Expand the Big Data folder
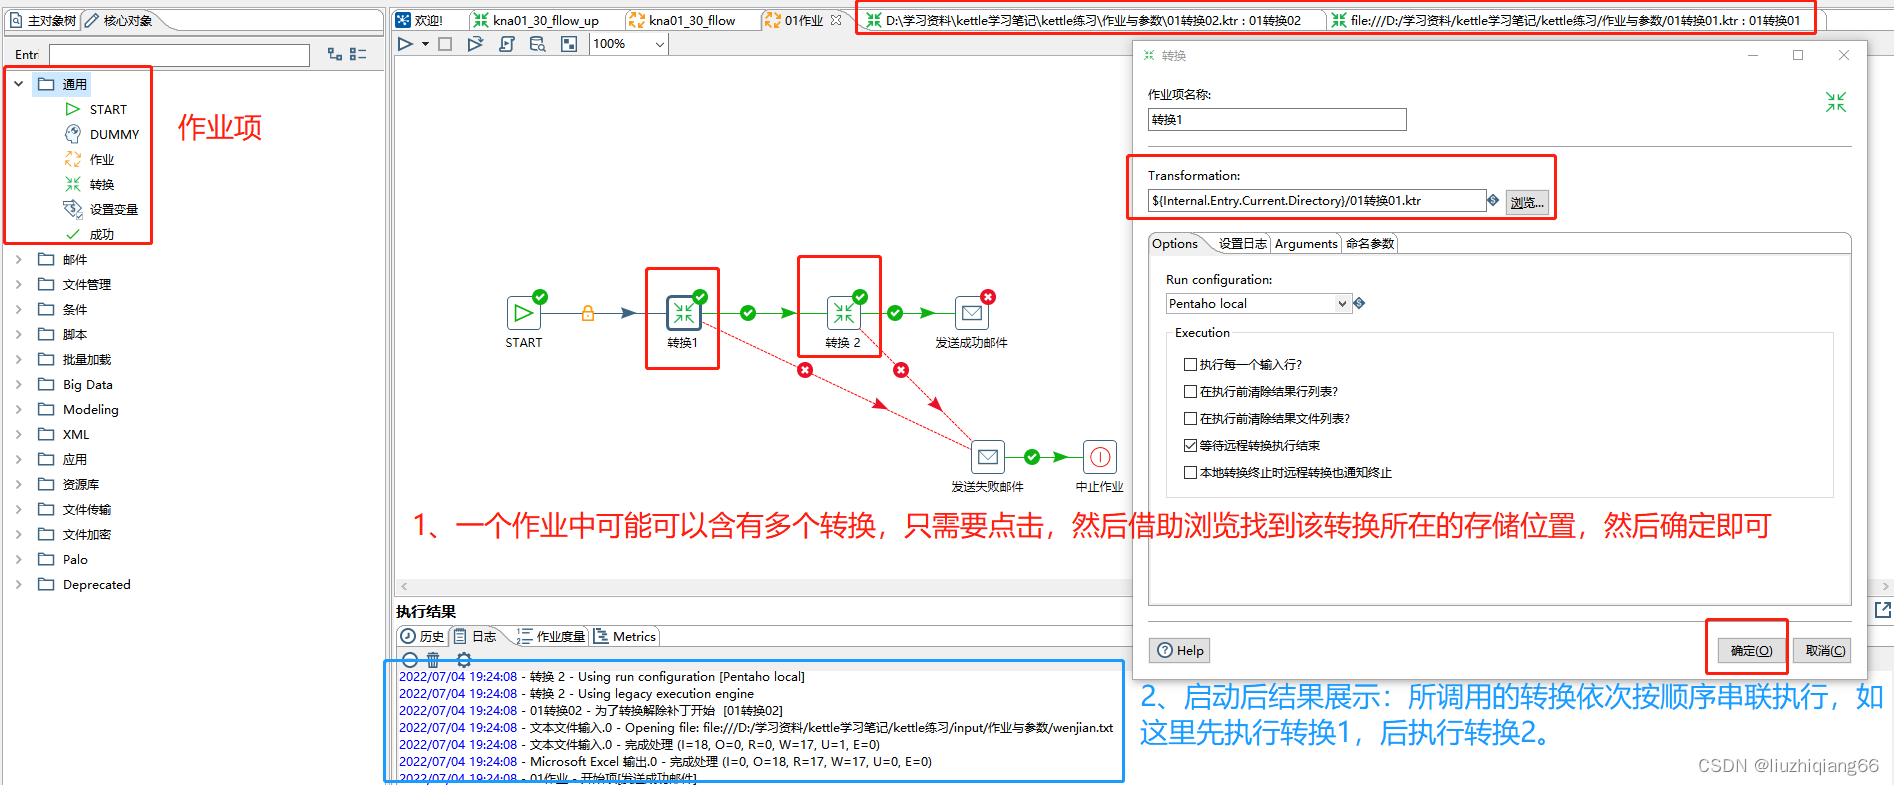Screen dimensions: 1894x785 [x=19, y=384]
